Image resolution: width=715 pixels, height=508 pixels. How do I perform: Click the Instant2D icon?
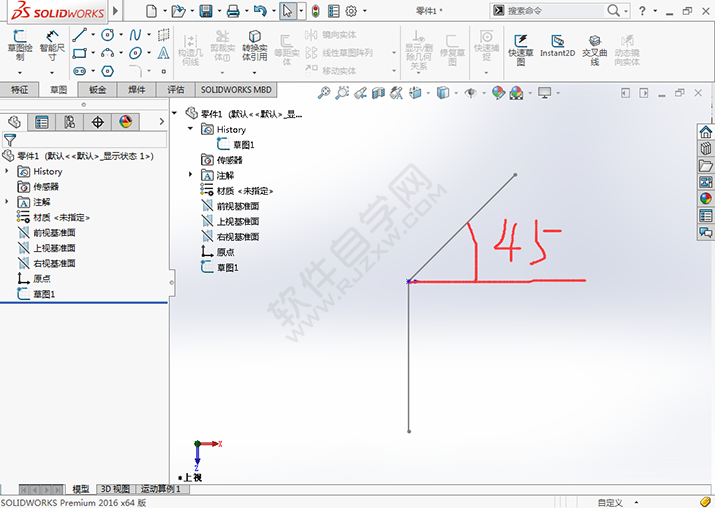click(x=557, y=46)
